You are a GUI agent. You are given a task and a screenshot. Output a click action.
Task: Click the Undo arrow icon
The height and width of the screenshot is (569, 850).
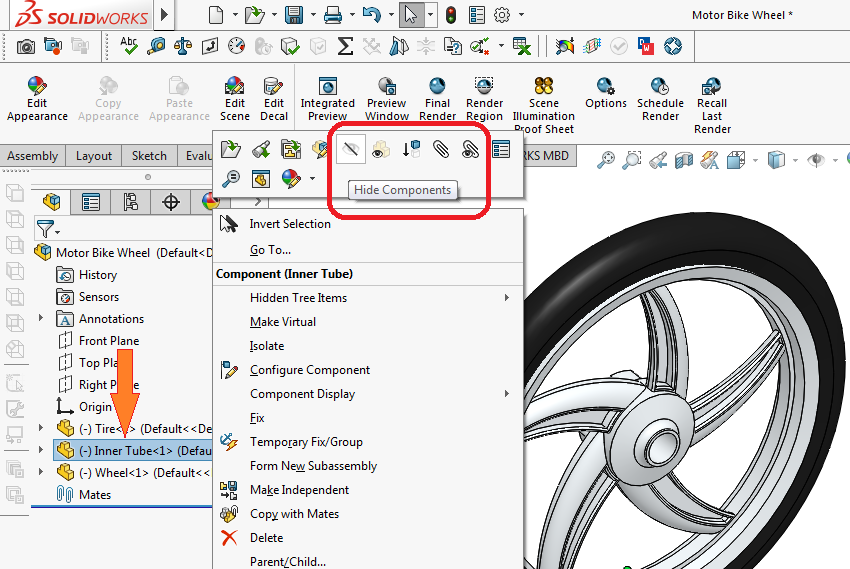[371, 15]
